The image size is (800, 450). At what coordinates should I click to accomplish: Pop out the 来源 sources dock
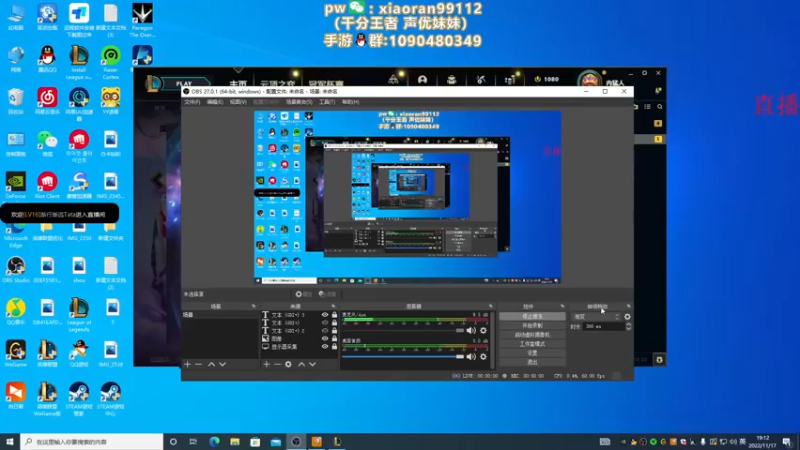pyautogui.click(x=333, y=307)
